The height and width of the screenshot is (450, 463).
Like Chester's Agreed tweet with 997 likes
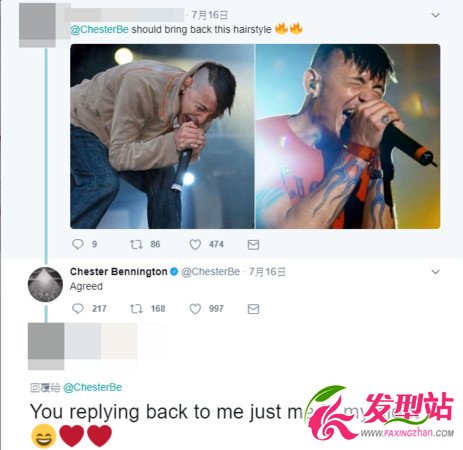[195, 309]
